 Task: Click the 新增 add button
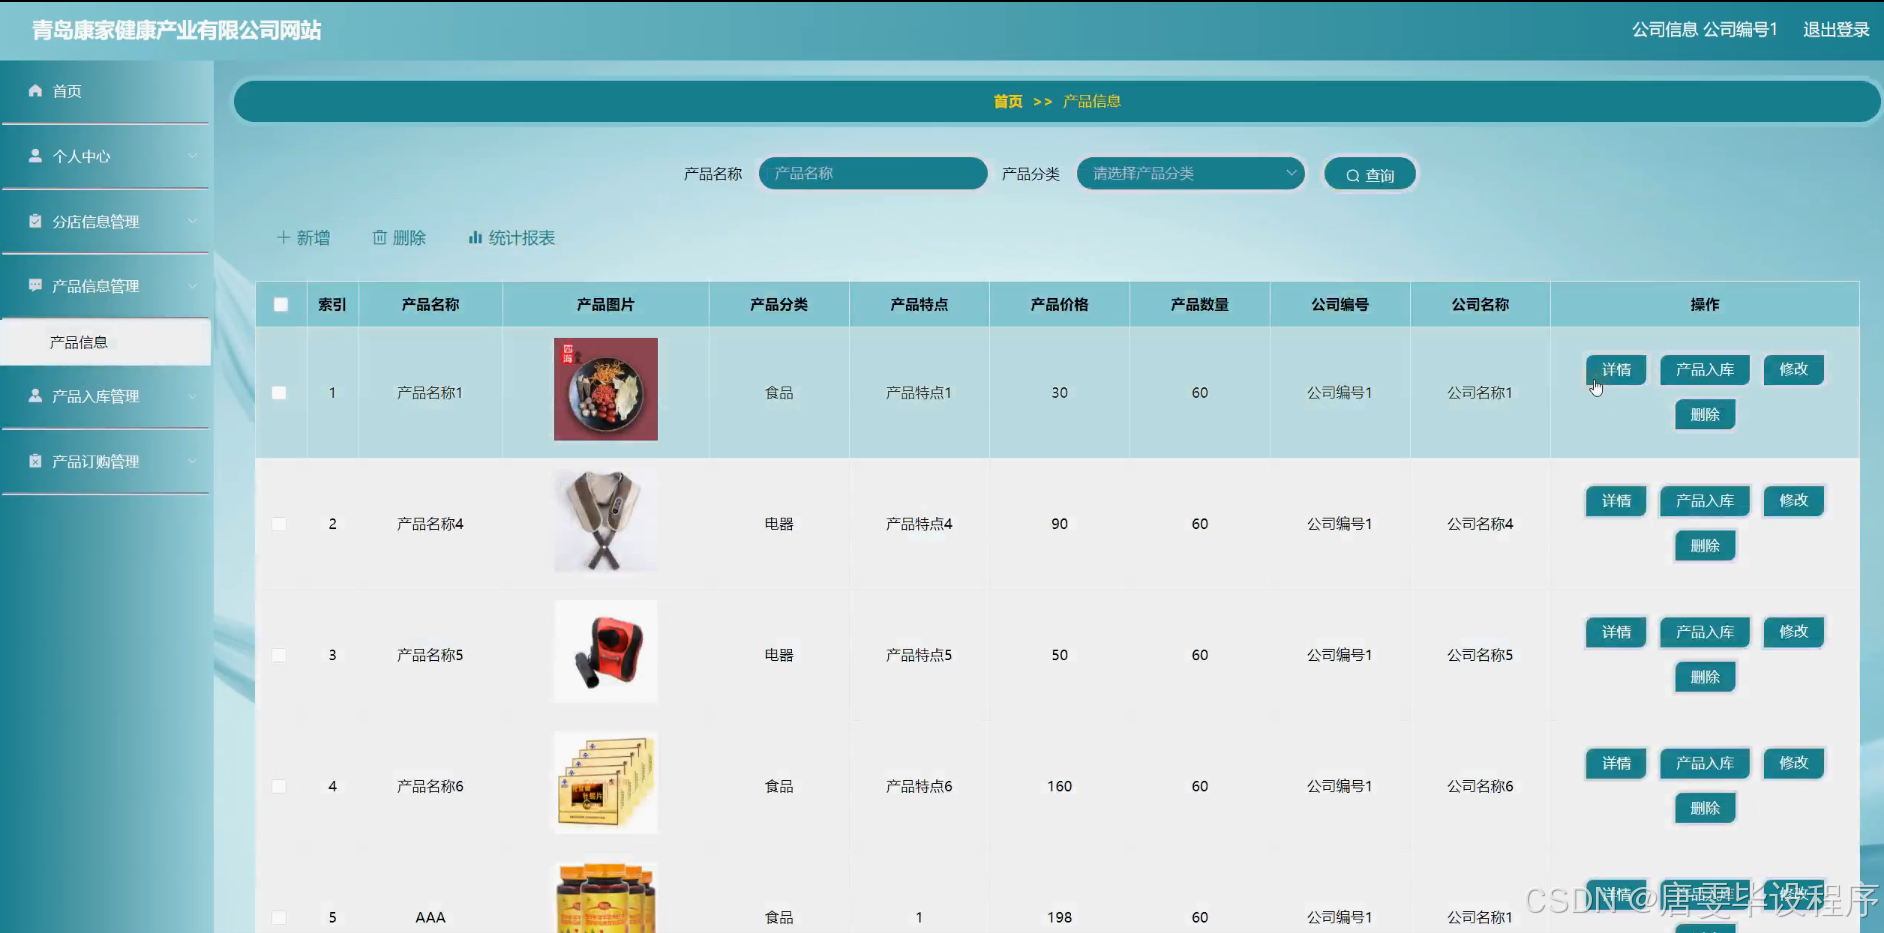click(x=303, y=238)
